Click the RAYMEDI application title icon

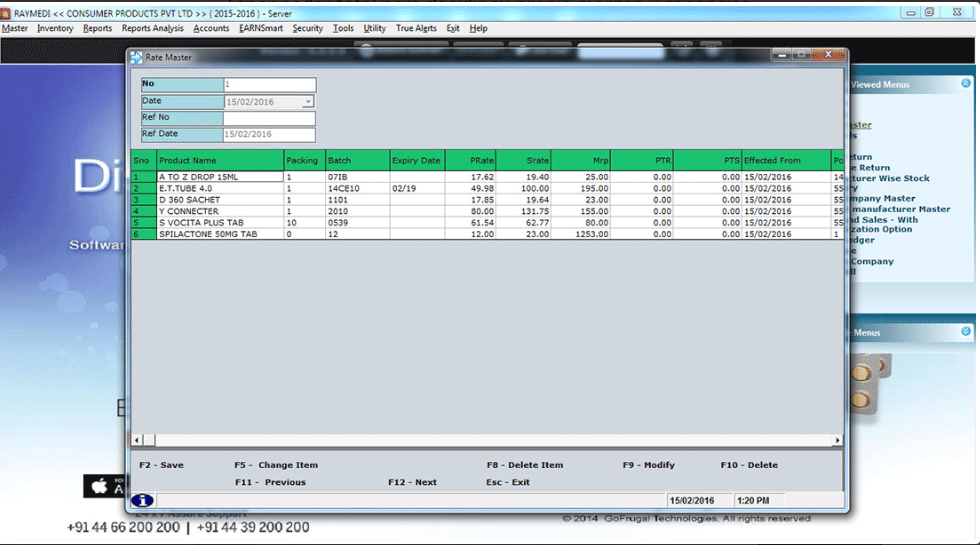pos(6,13)
